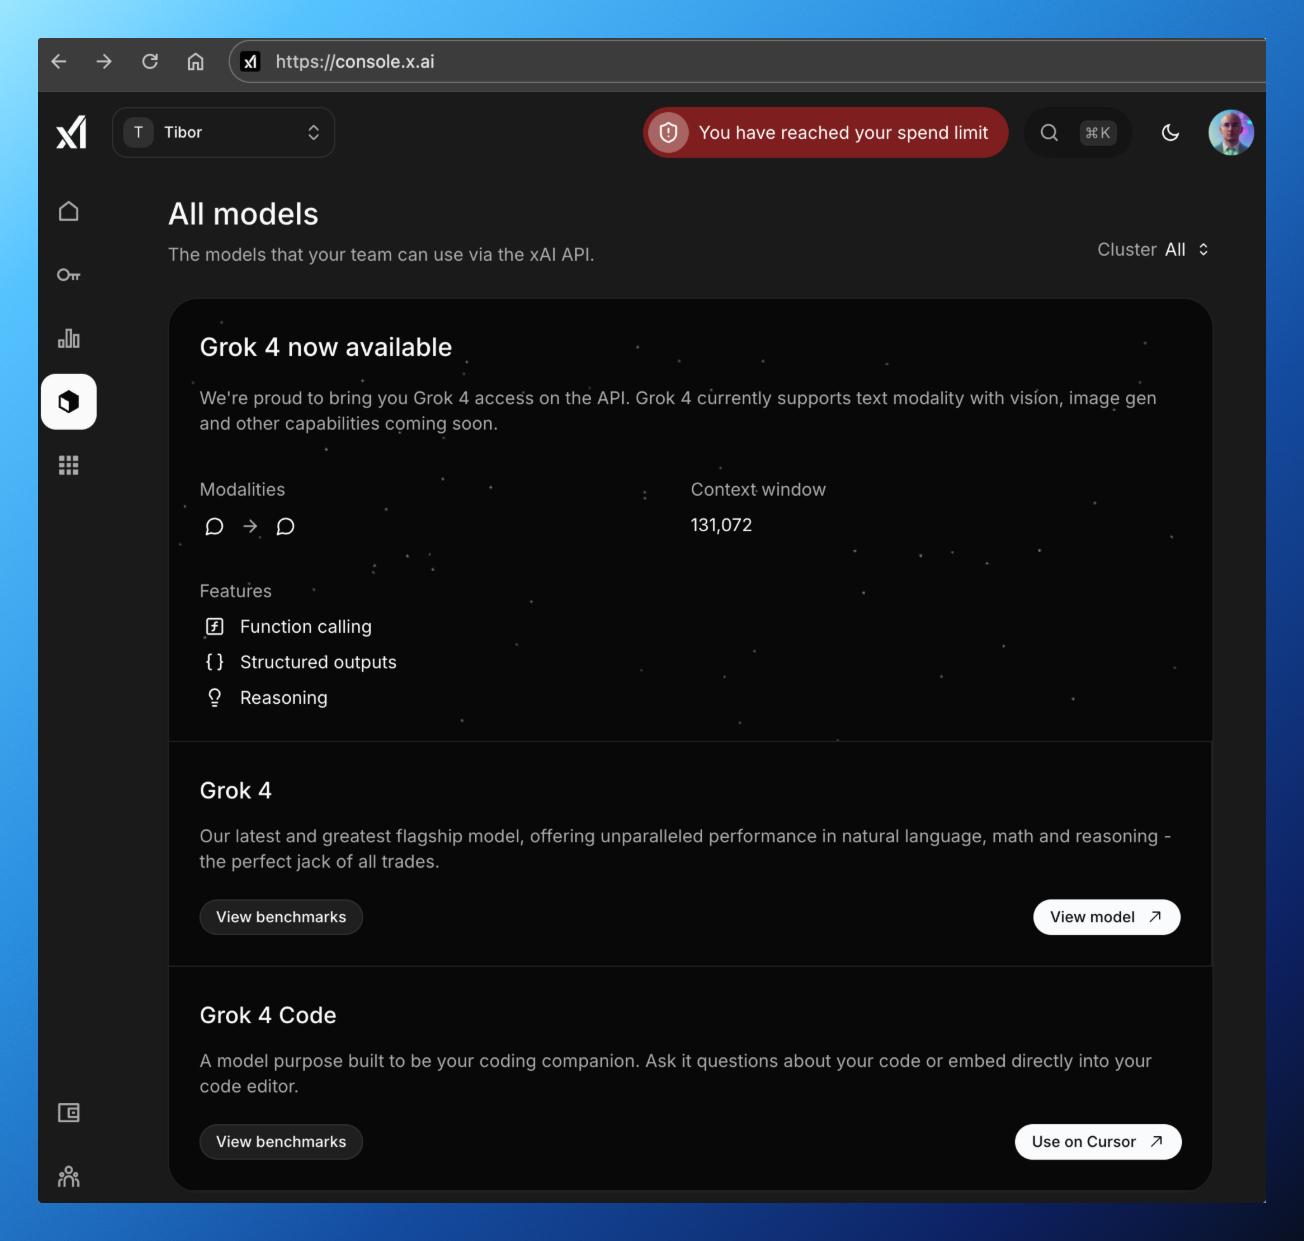Toggle dark mode with moon icon

point(1170,132)
